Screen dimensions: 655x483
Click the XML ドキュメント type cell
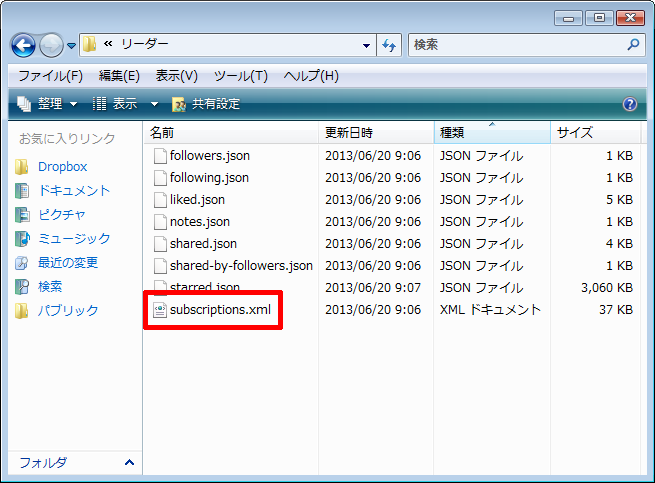pos(490,310)
